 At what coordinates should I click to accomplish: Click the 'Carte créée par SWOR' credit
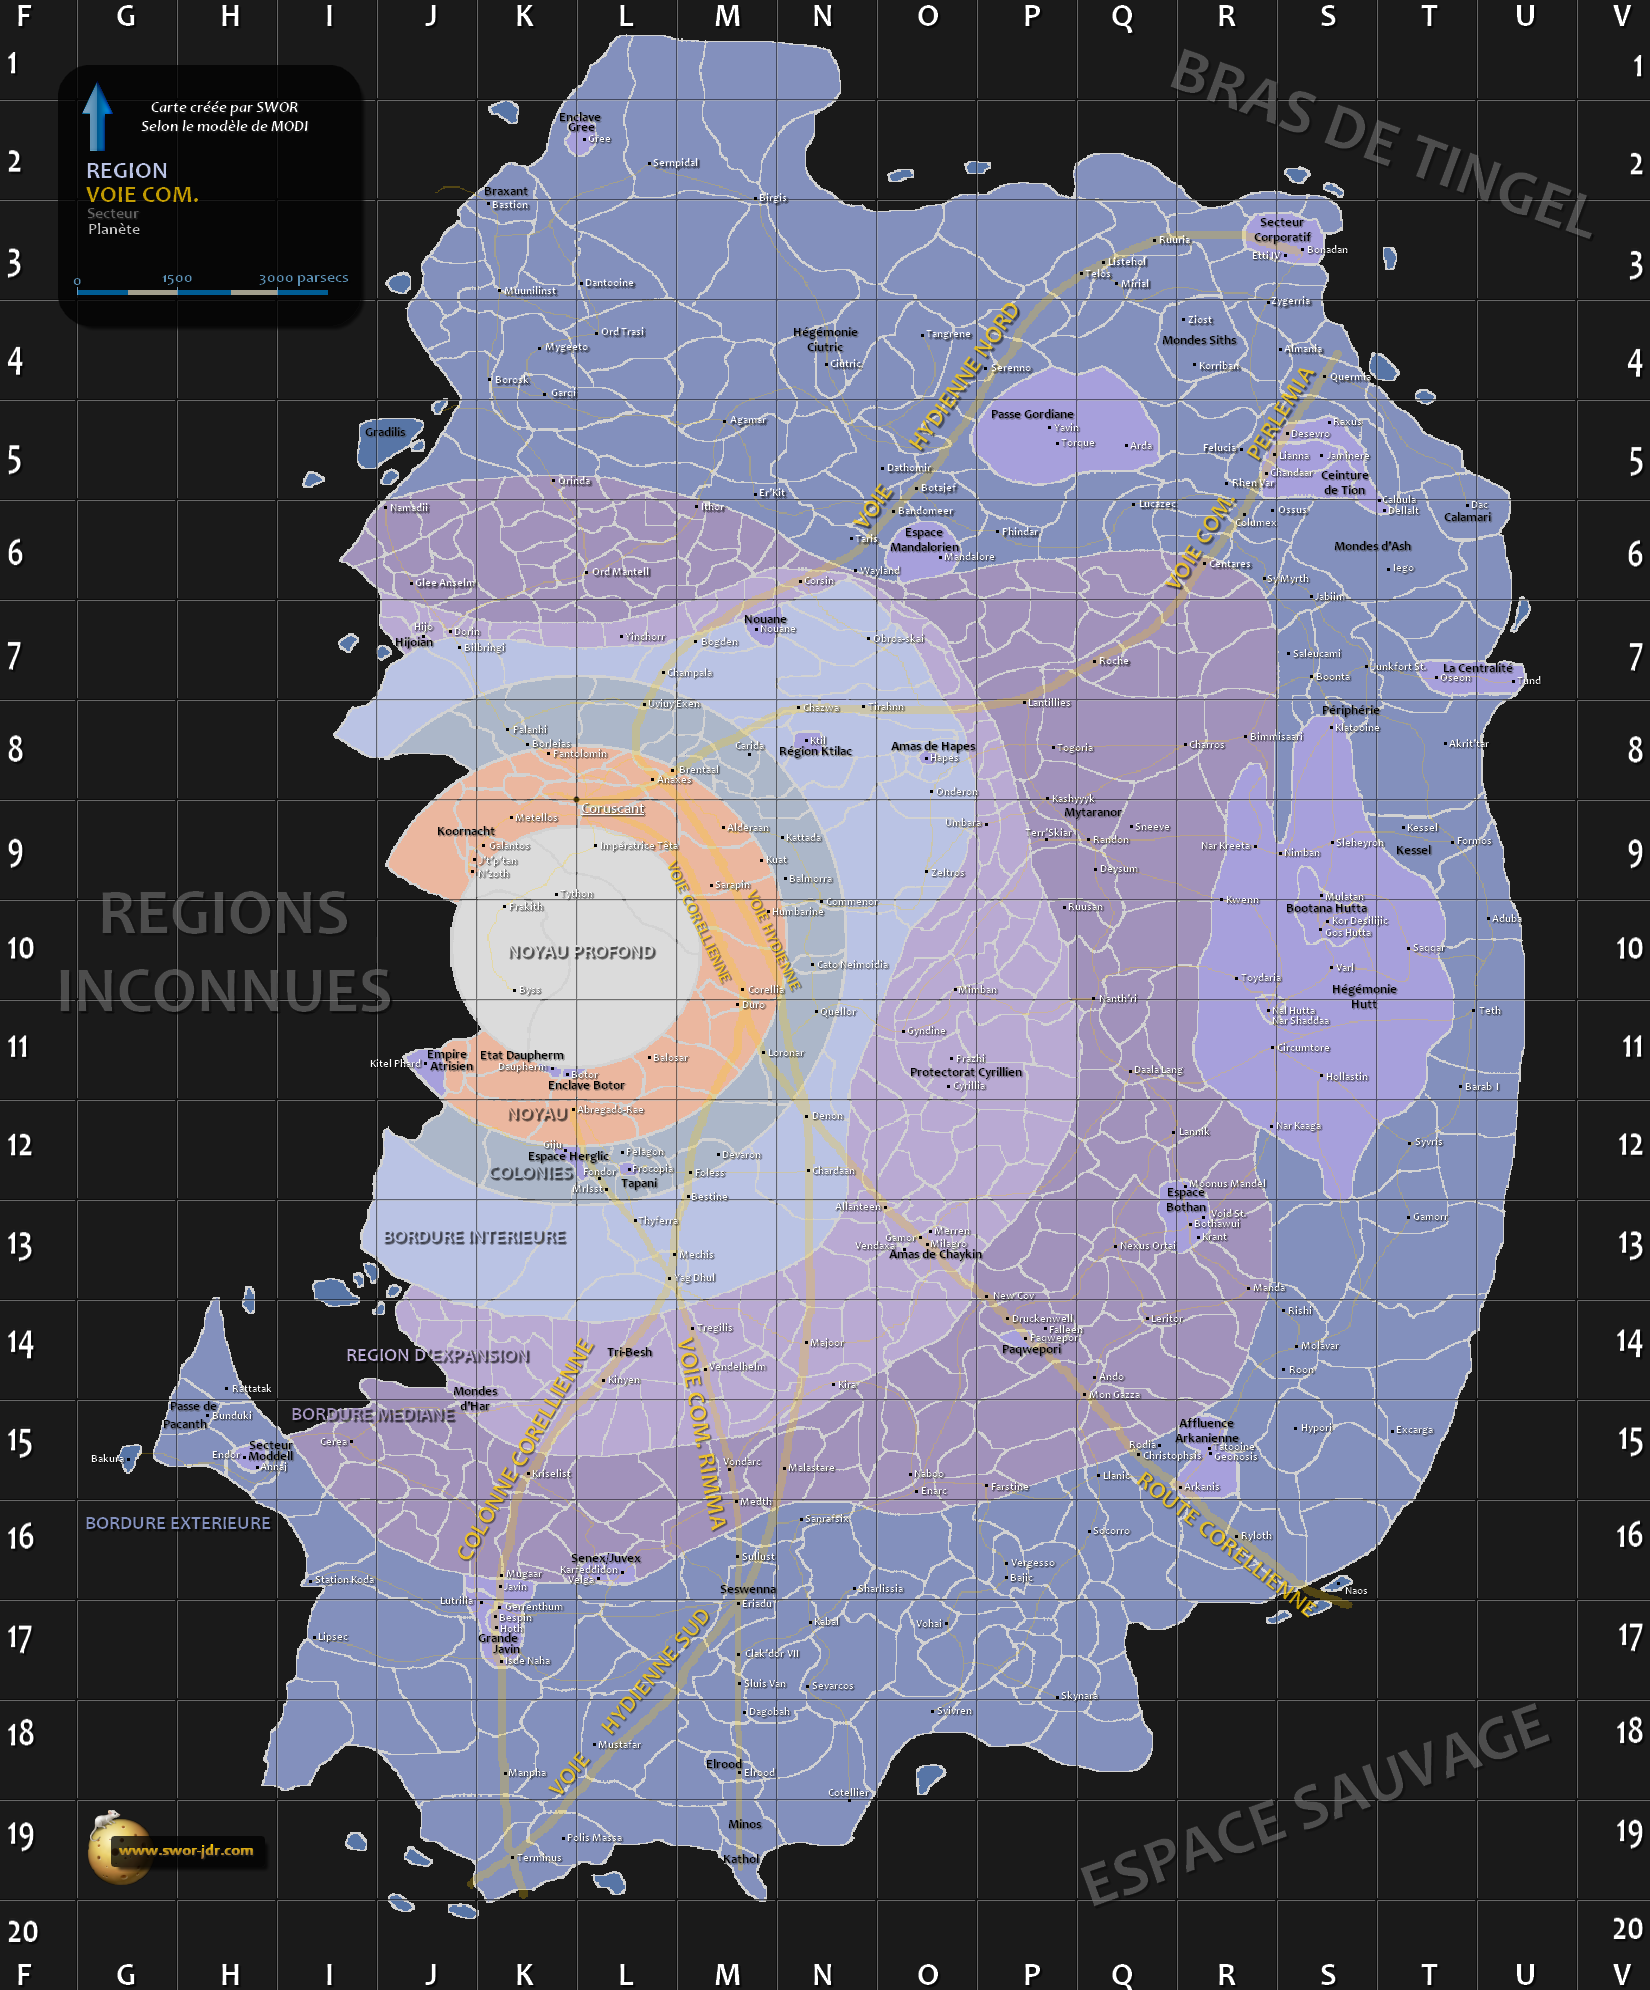[x=224, y=107]
